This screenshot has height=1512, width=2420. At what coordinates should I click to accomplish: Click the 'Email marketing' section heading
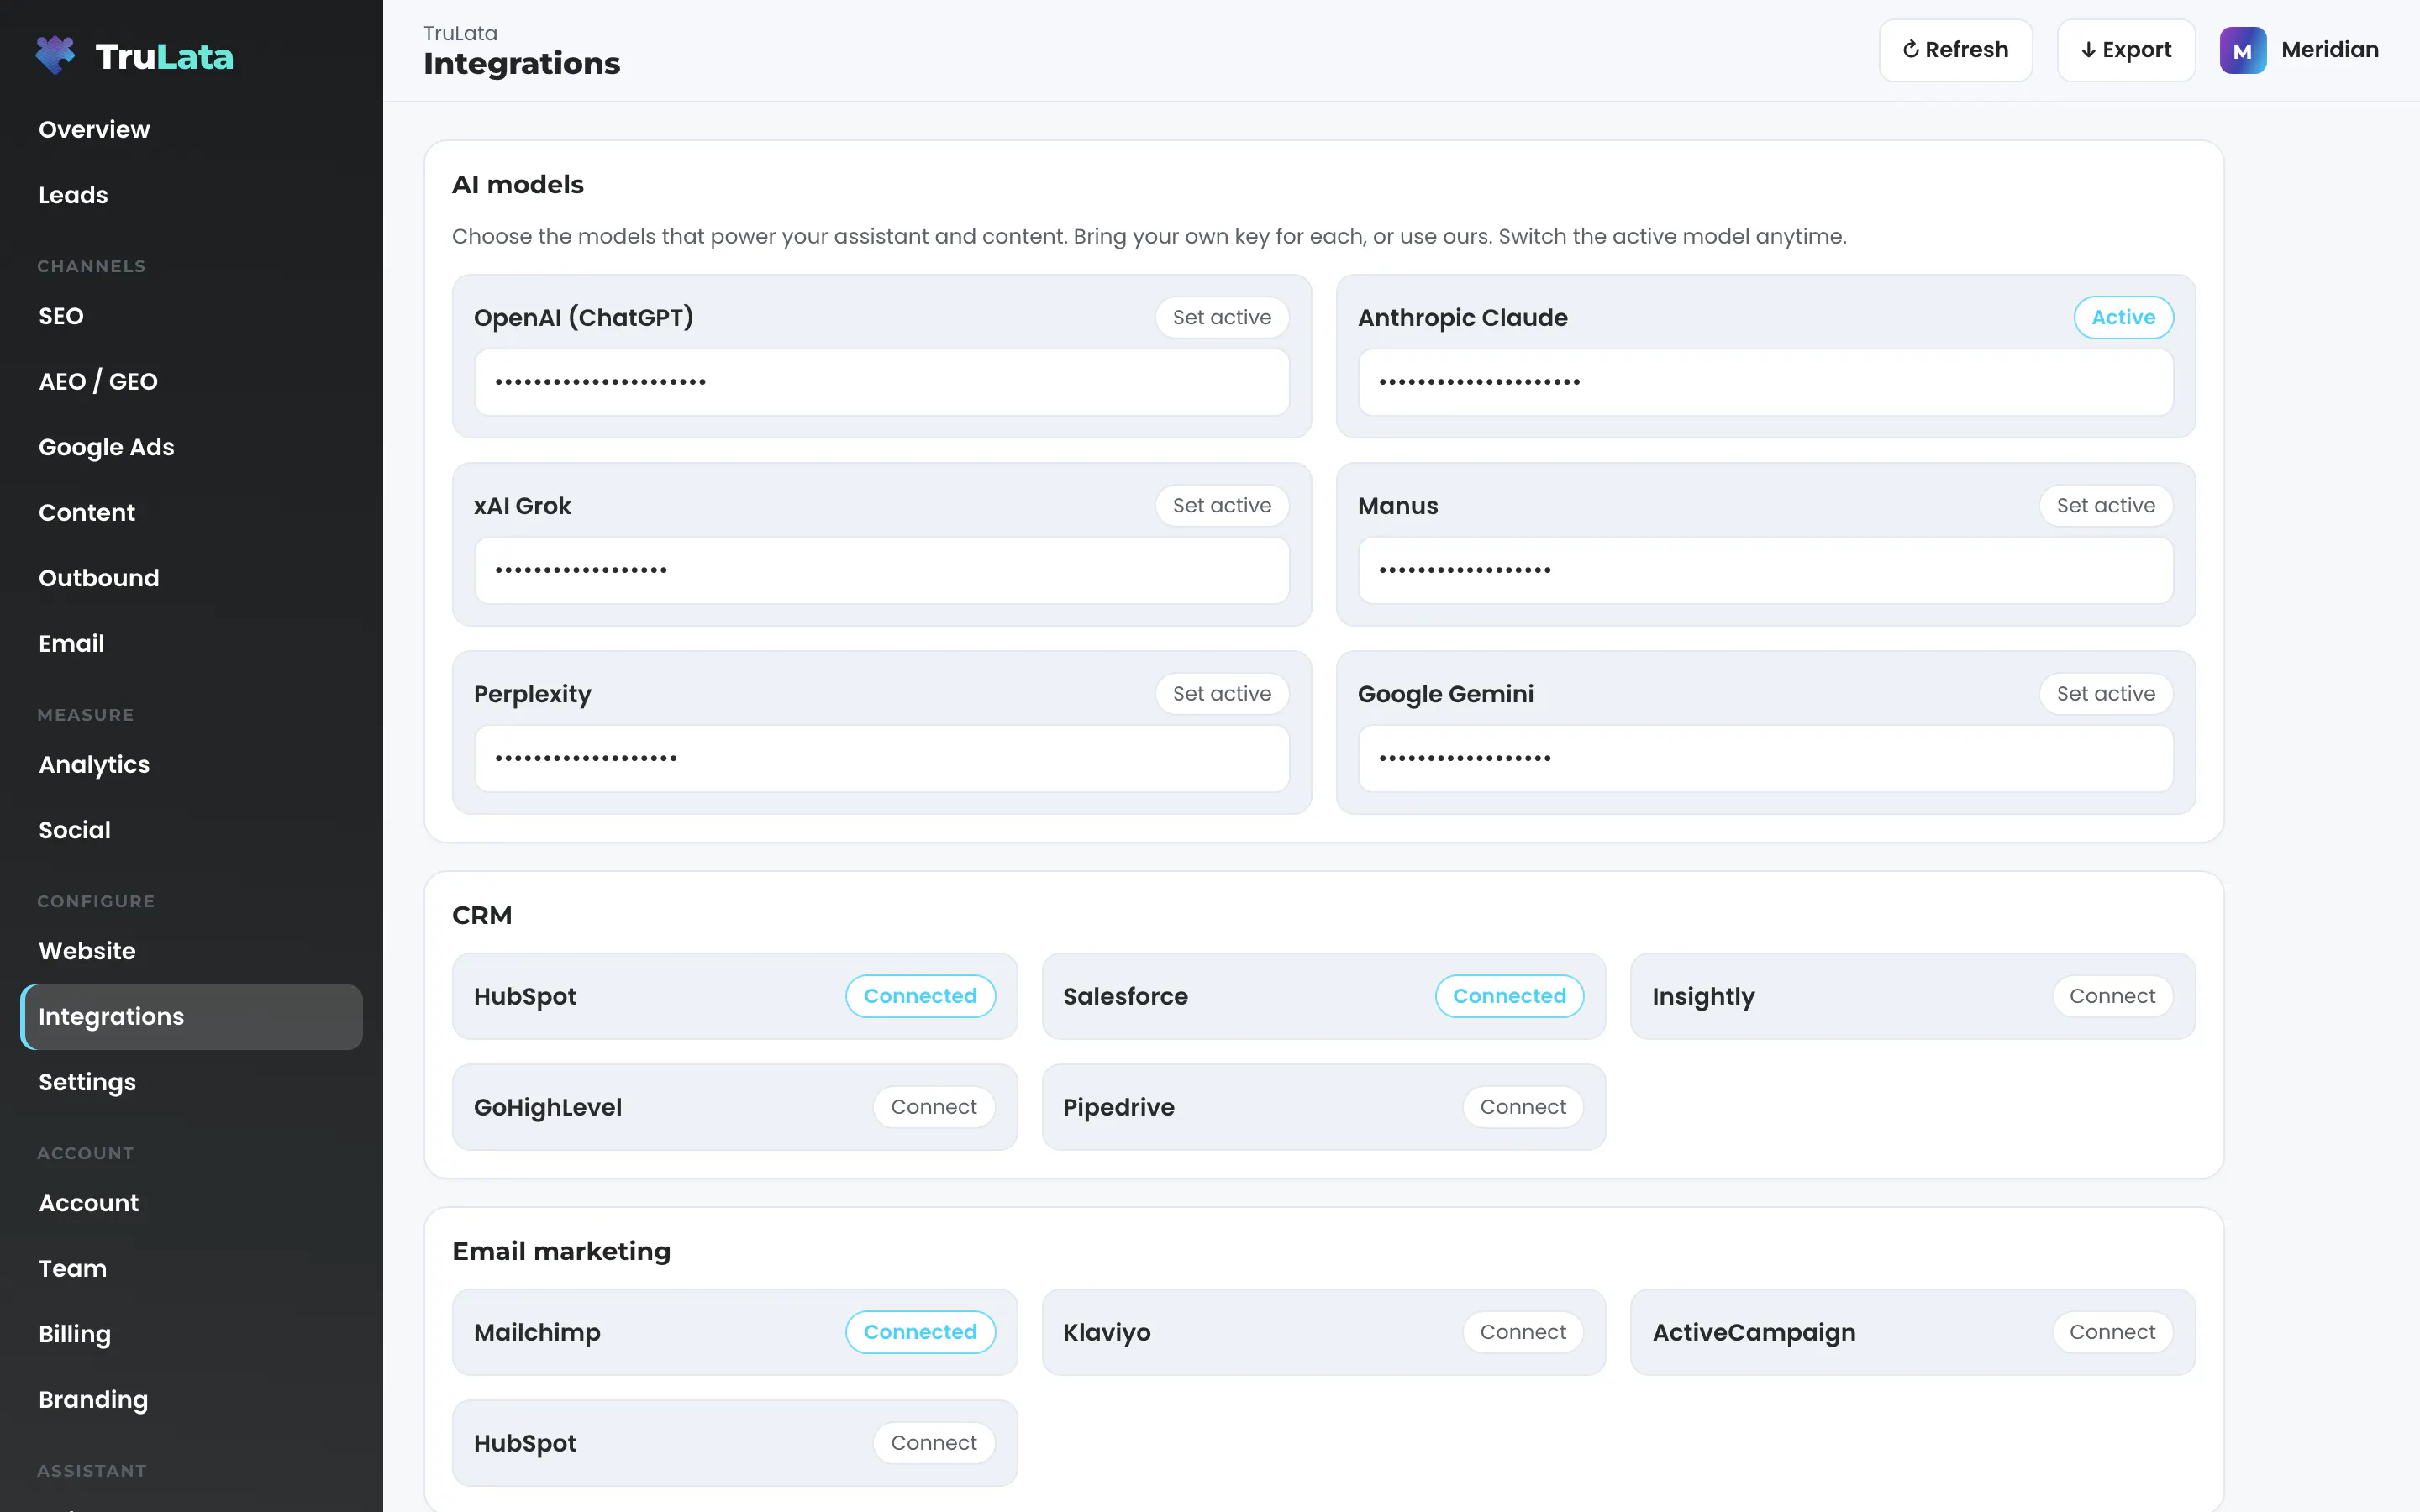tap(561, 1252)
